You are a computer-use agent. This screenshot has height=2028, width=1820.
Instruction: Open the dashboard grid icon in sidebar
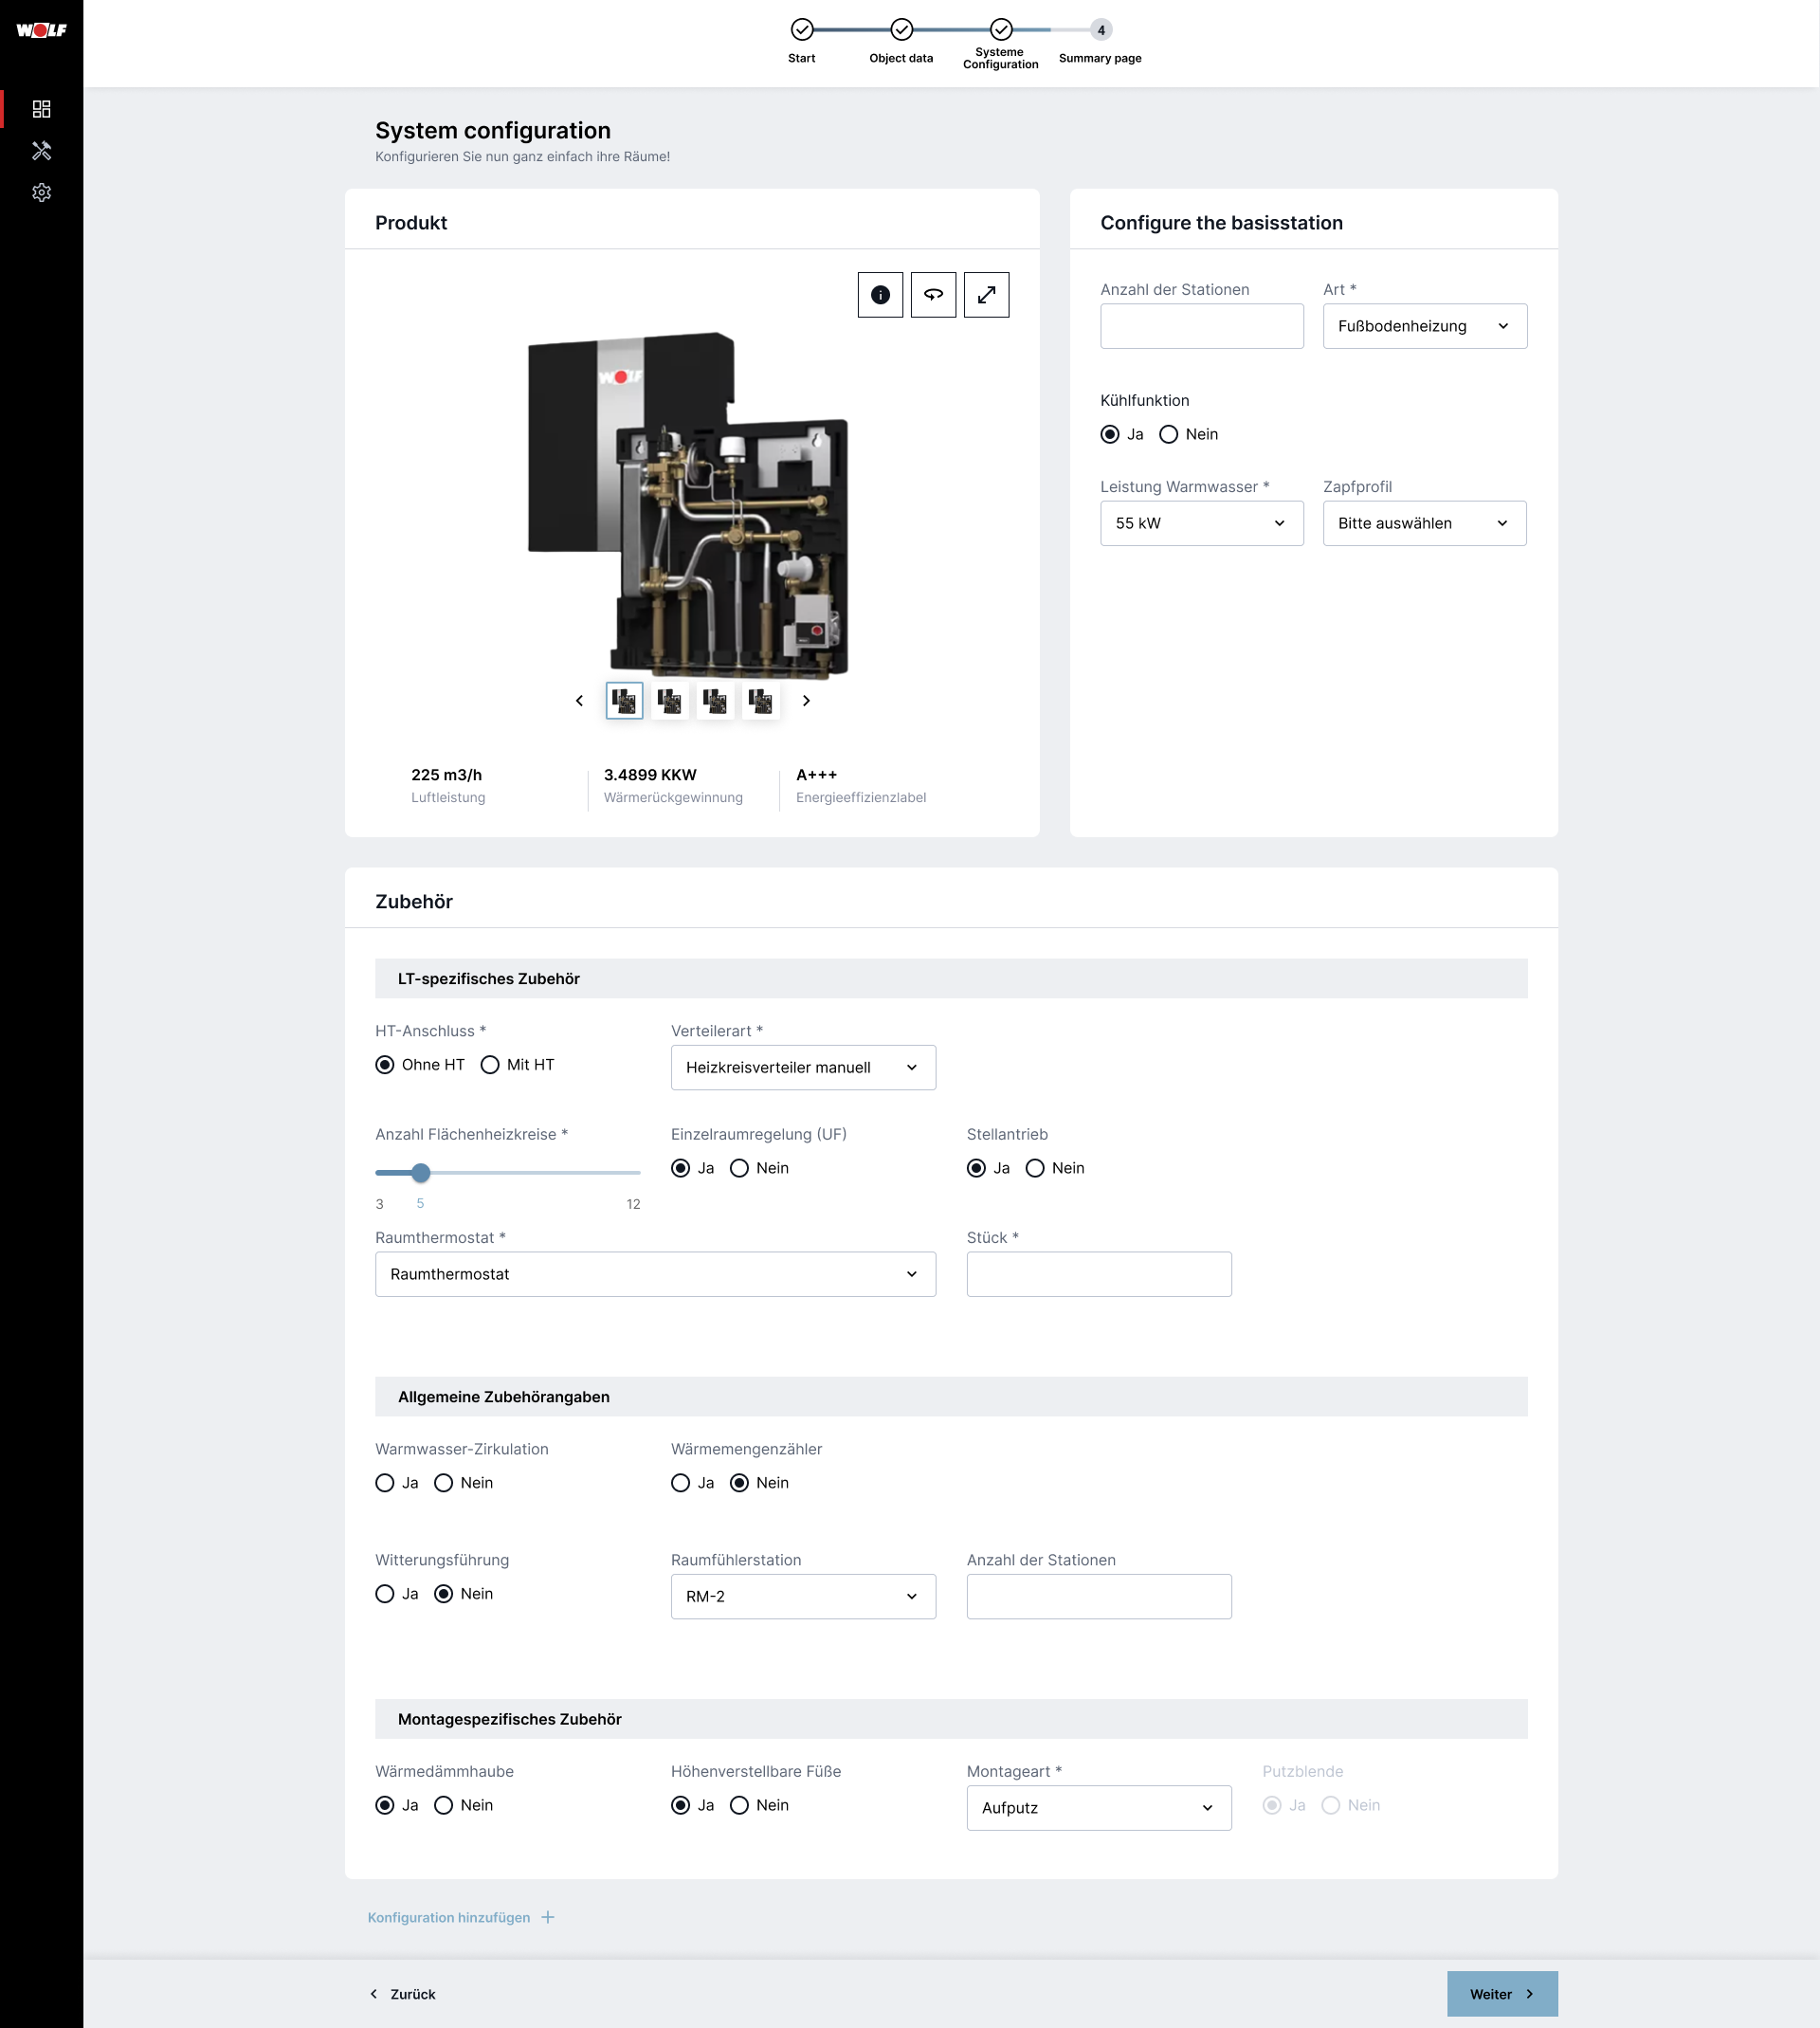[x=41, y=108]
